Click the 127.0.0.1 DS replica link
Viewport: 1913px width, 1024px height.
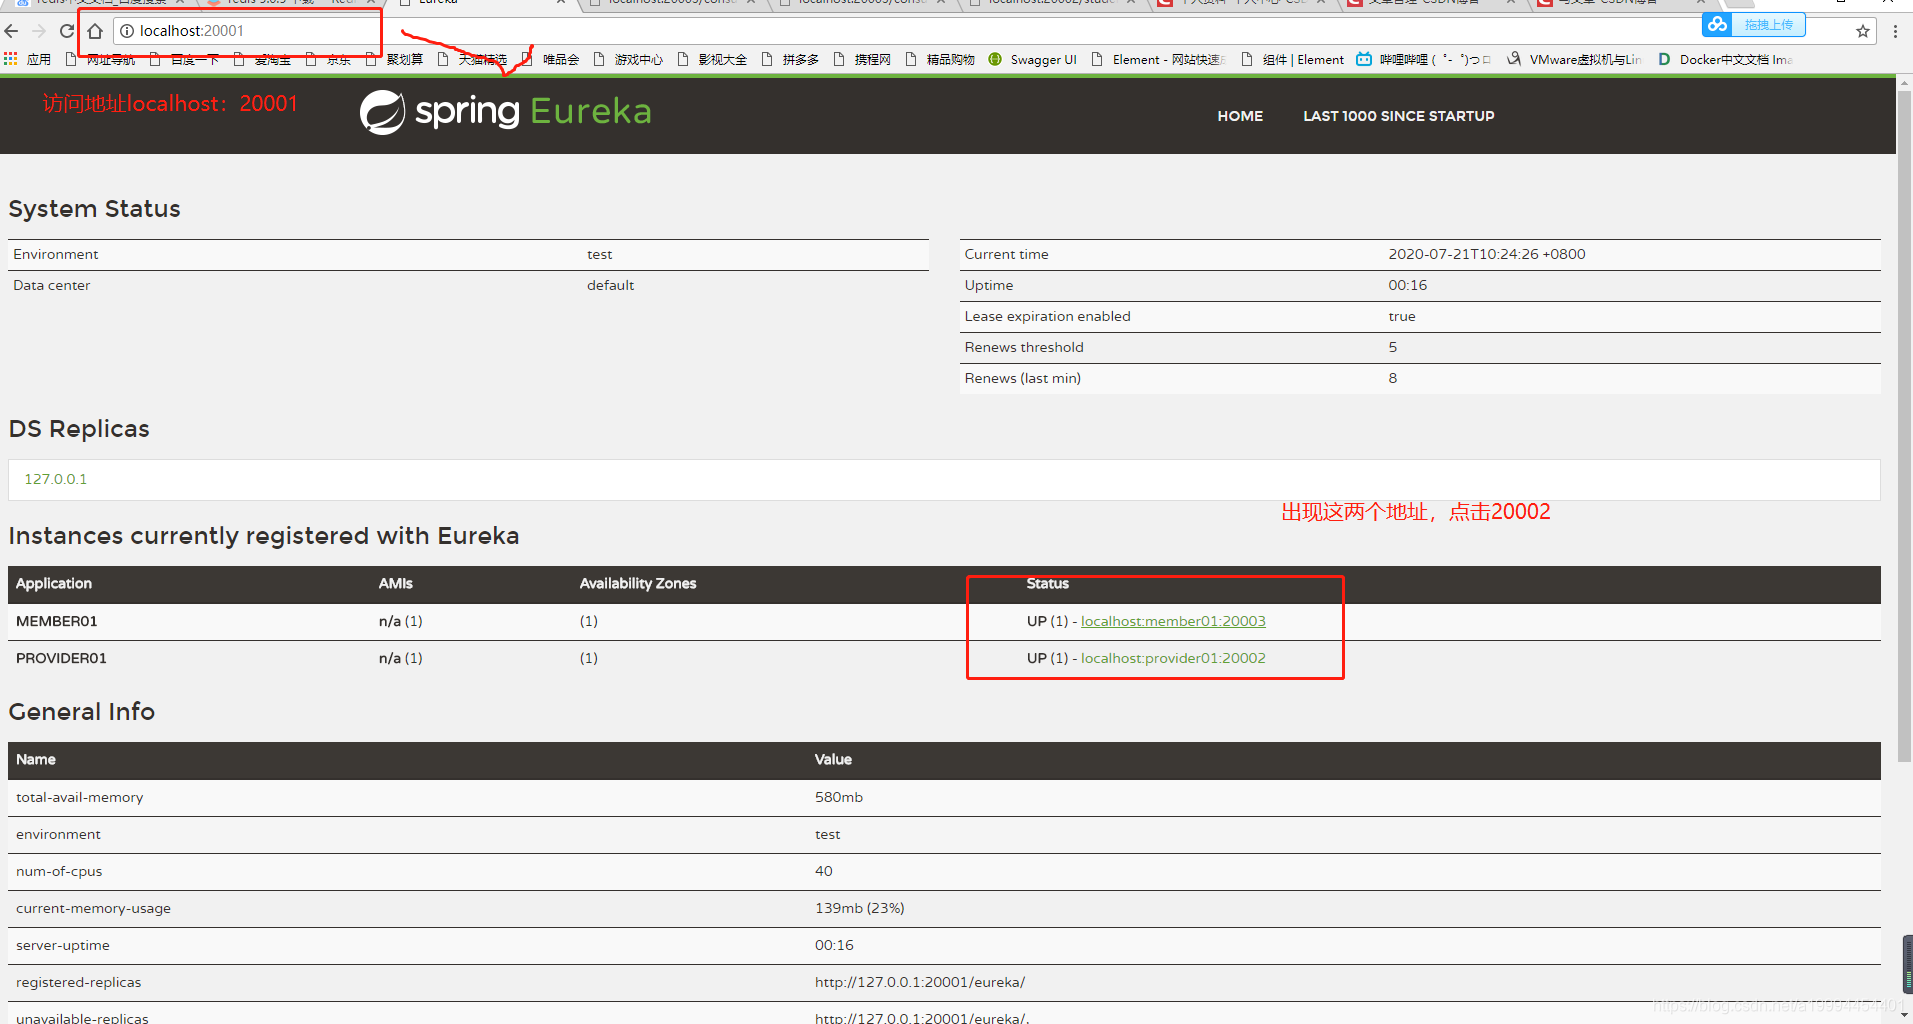pos(56,479)
